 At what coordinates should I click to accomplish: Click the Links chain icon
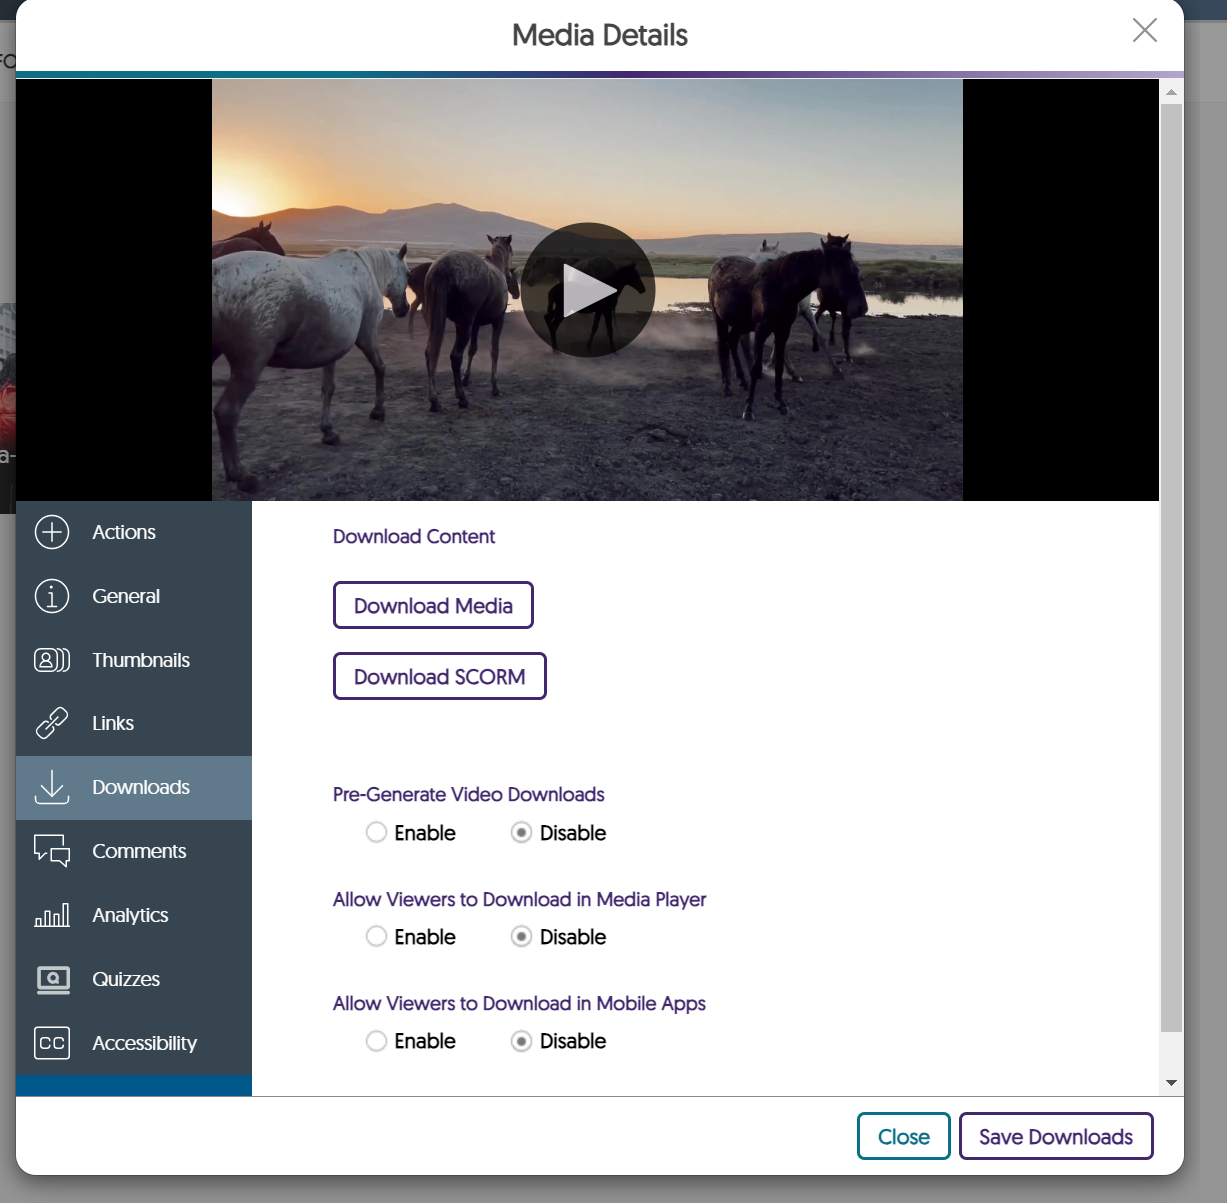click(x=52, y=723)
